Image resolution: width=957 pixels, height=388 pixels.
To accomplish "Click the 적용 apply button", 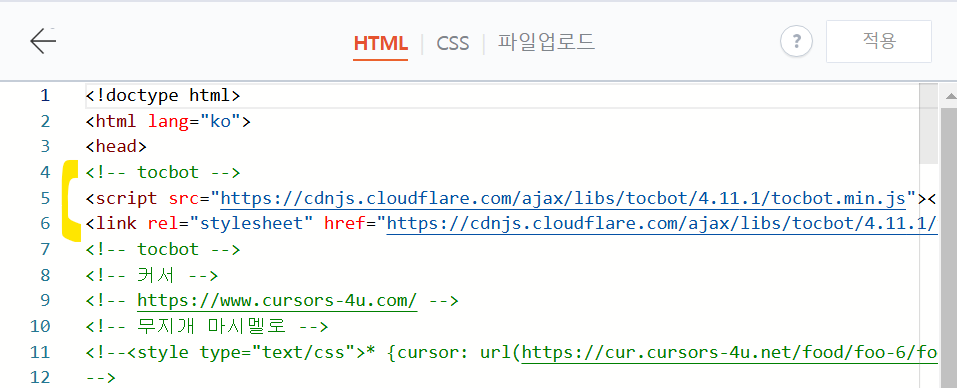I will point(879,41).
